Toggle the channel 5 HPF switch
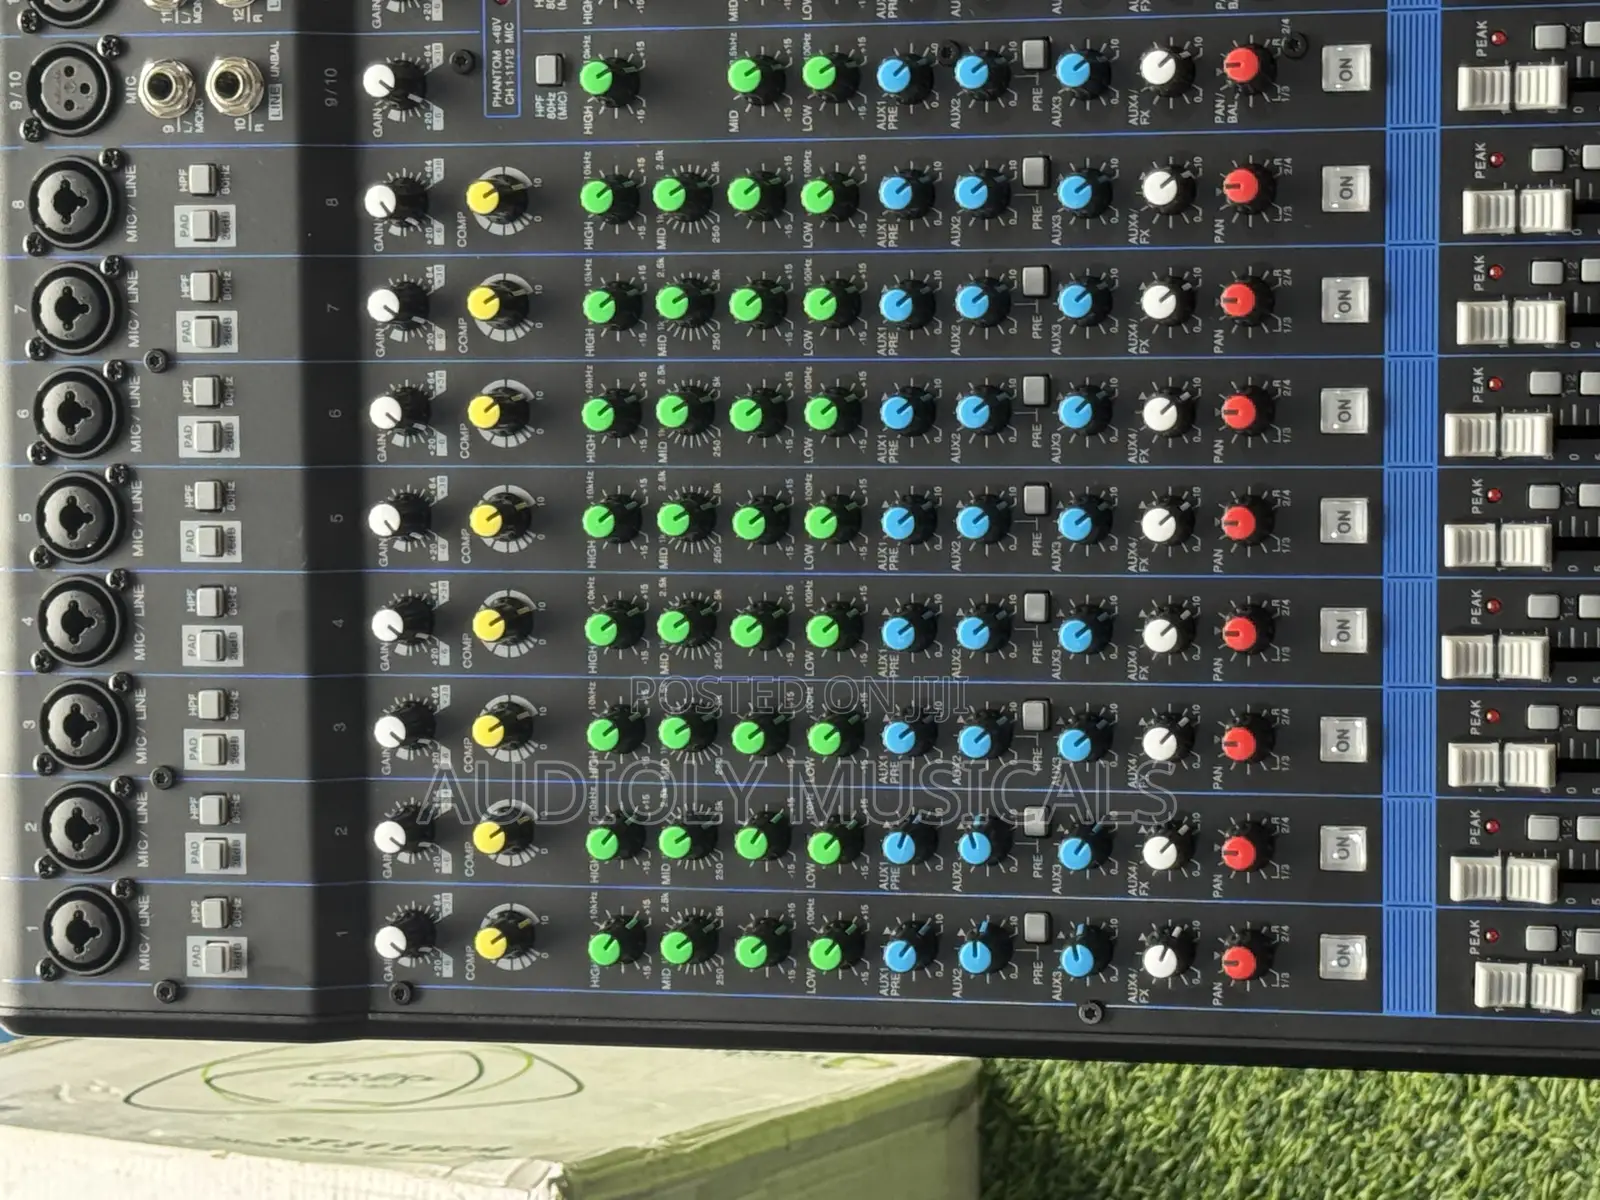 pyautogui.click(x=209, y=495)
